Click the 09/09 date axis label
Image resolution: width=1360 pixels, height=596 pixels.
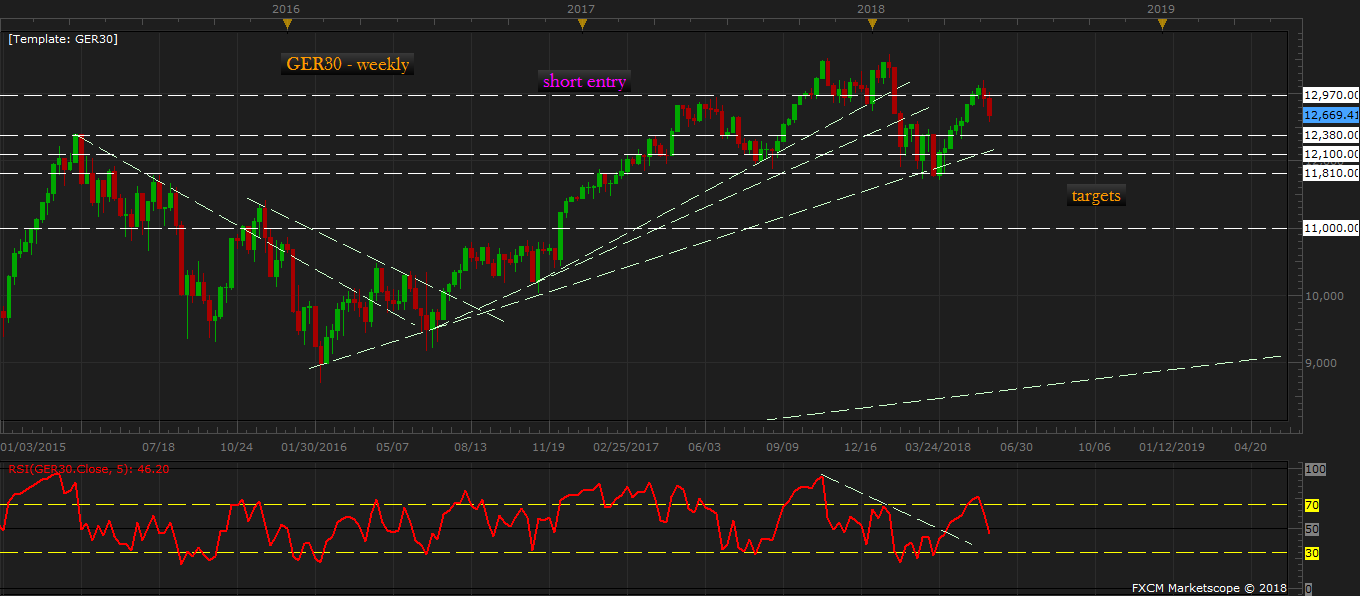pyautogui.click(x=782, y=447)
